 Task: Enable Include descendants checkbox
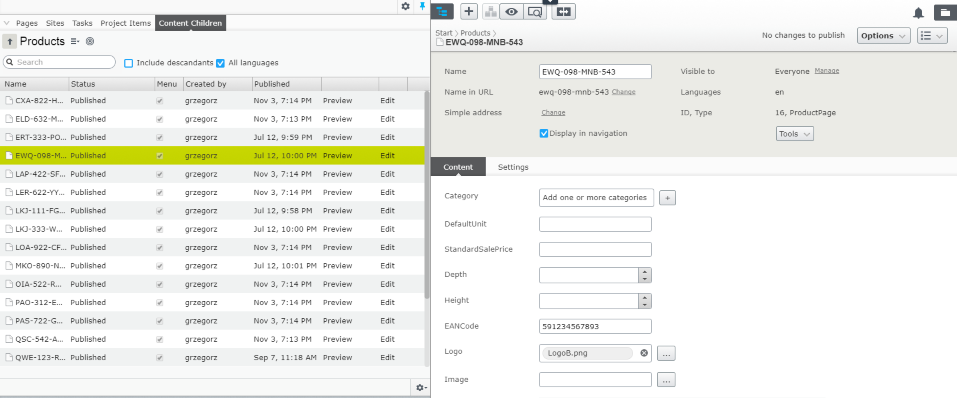[128, 63]
